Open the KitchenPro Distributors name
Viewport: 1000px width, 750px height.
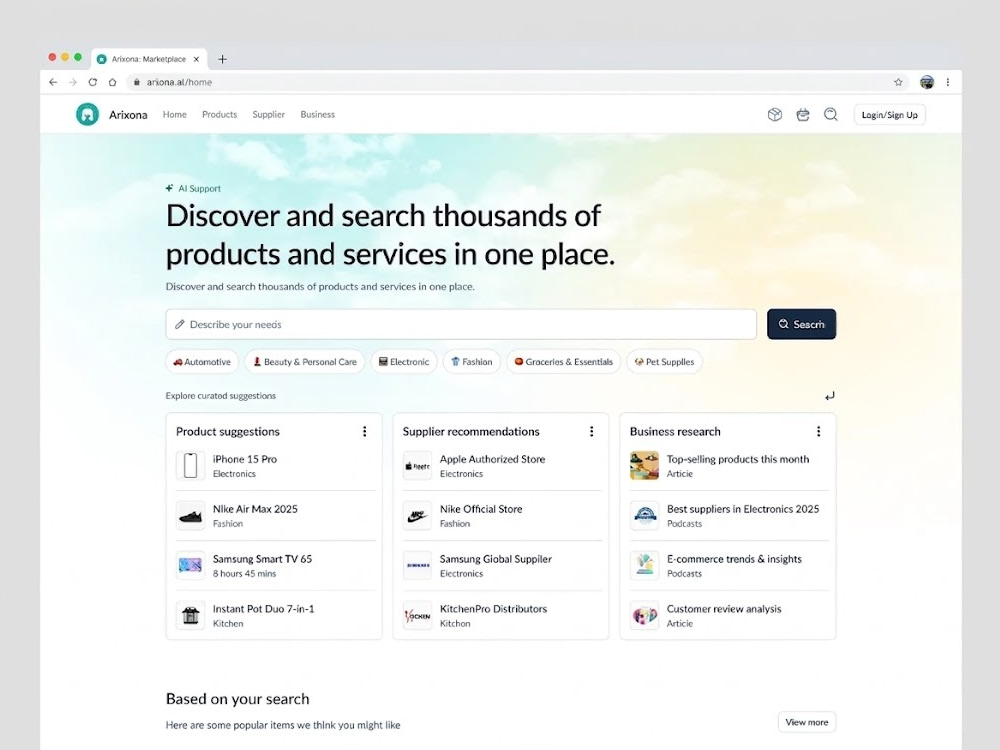494,609
